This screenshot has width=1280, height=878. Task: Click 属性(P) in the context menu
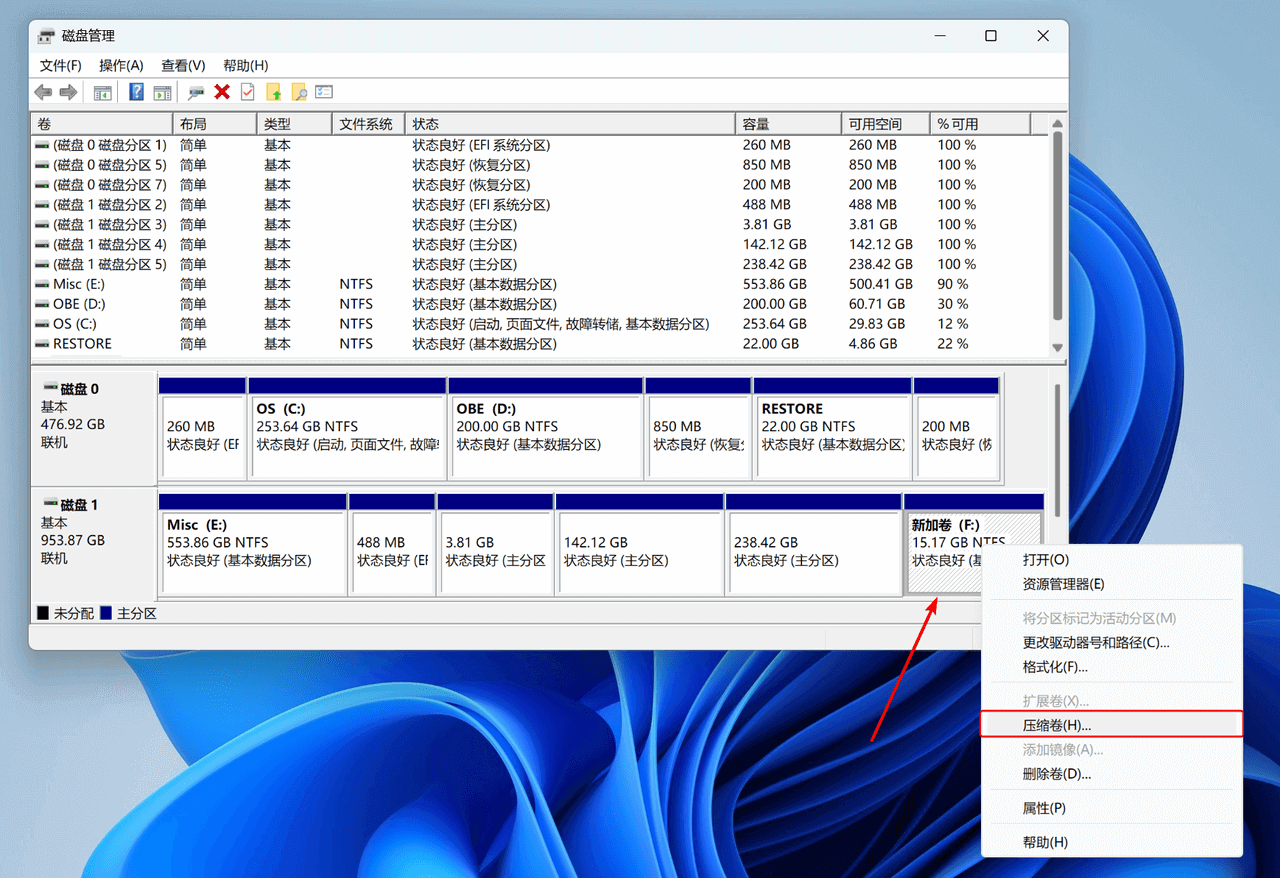1043,808
